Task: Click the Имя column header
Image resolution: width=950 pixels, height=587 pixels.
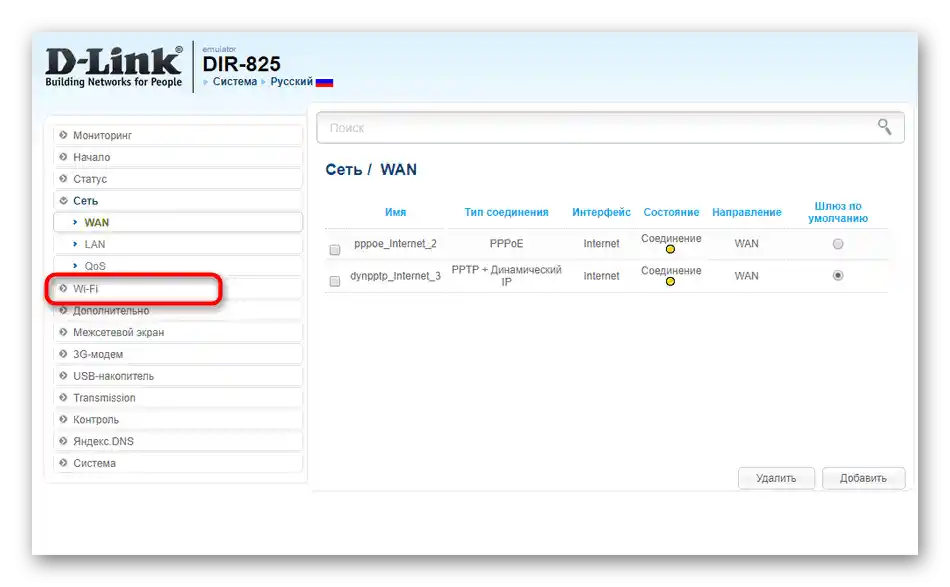Action: [x=395, y=212]
